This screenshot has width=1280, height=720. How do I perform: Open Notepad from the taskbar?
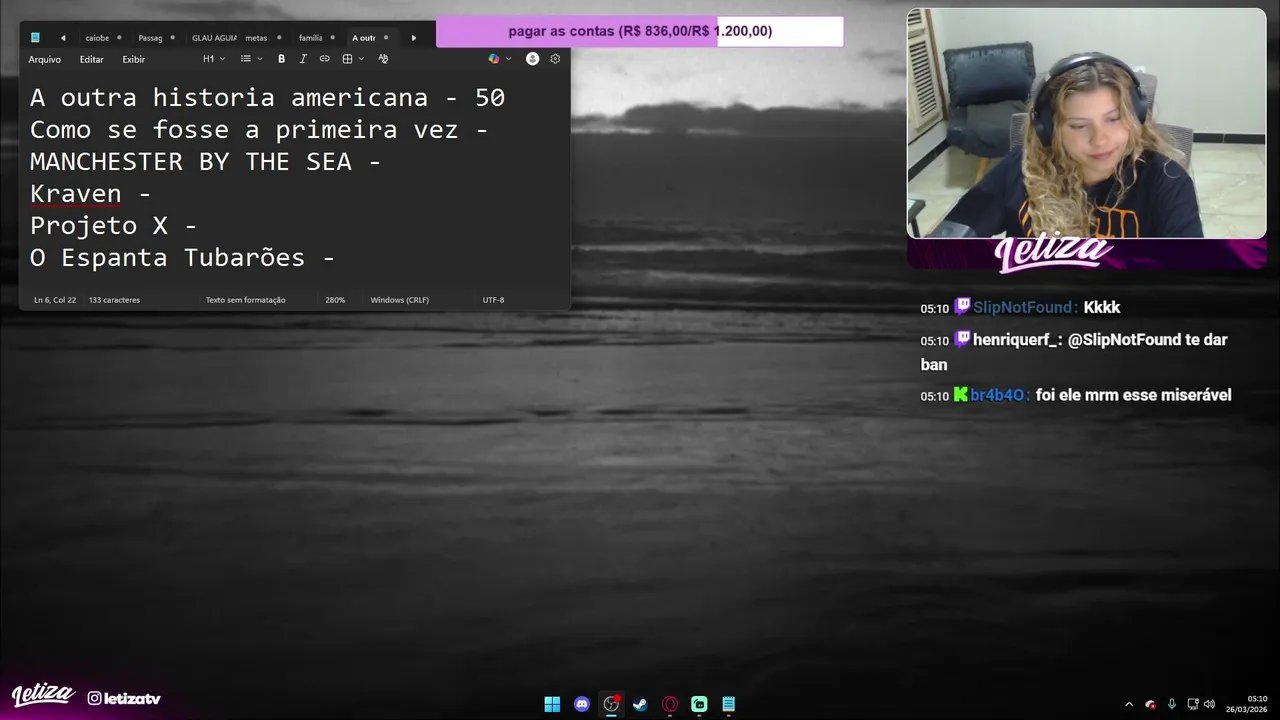729,704
